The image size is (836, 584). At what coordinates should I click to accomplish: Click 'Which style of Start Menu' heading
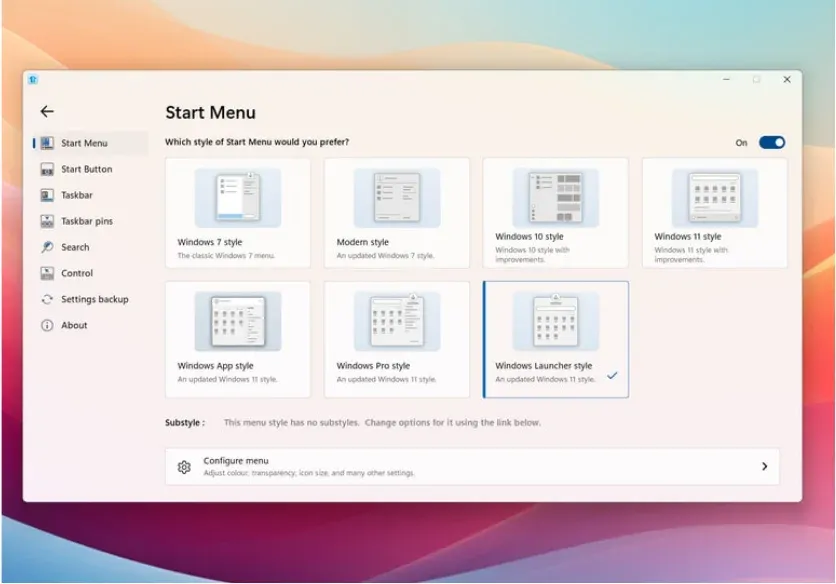coord(257,142)
